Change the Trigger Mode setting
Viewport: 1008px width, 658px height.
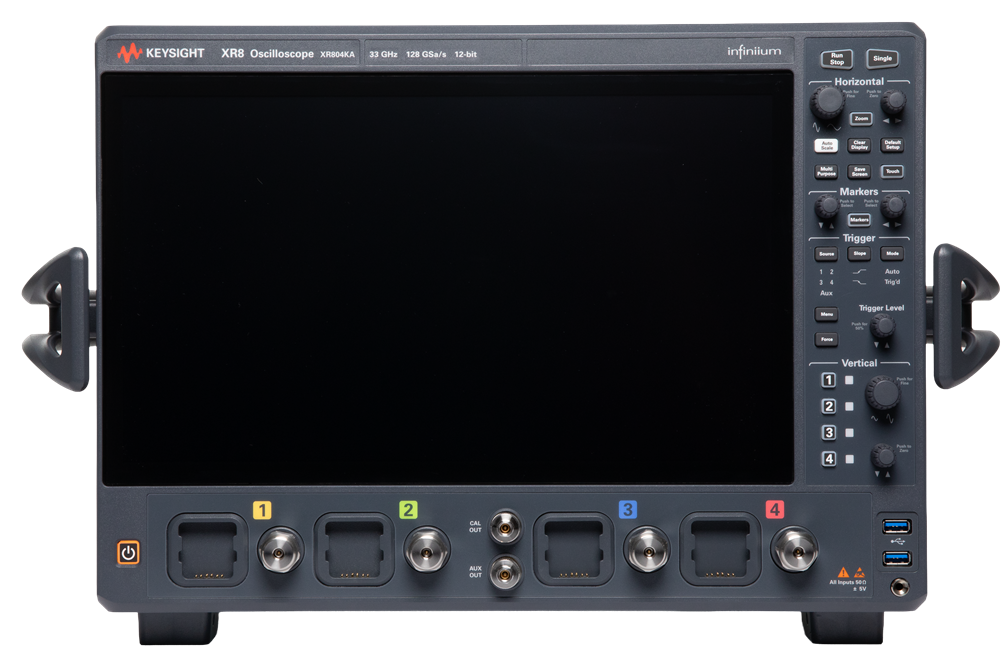point(892,254)
